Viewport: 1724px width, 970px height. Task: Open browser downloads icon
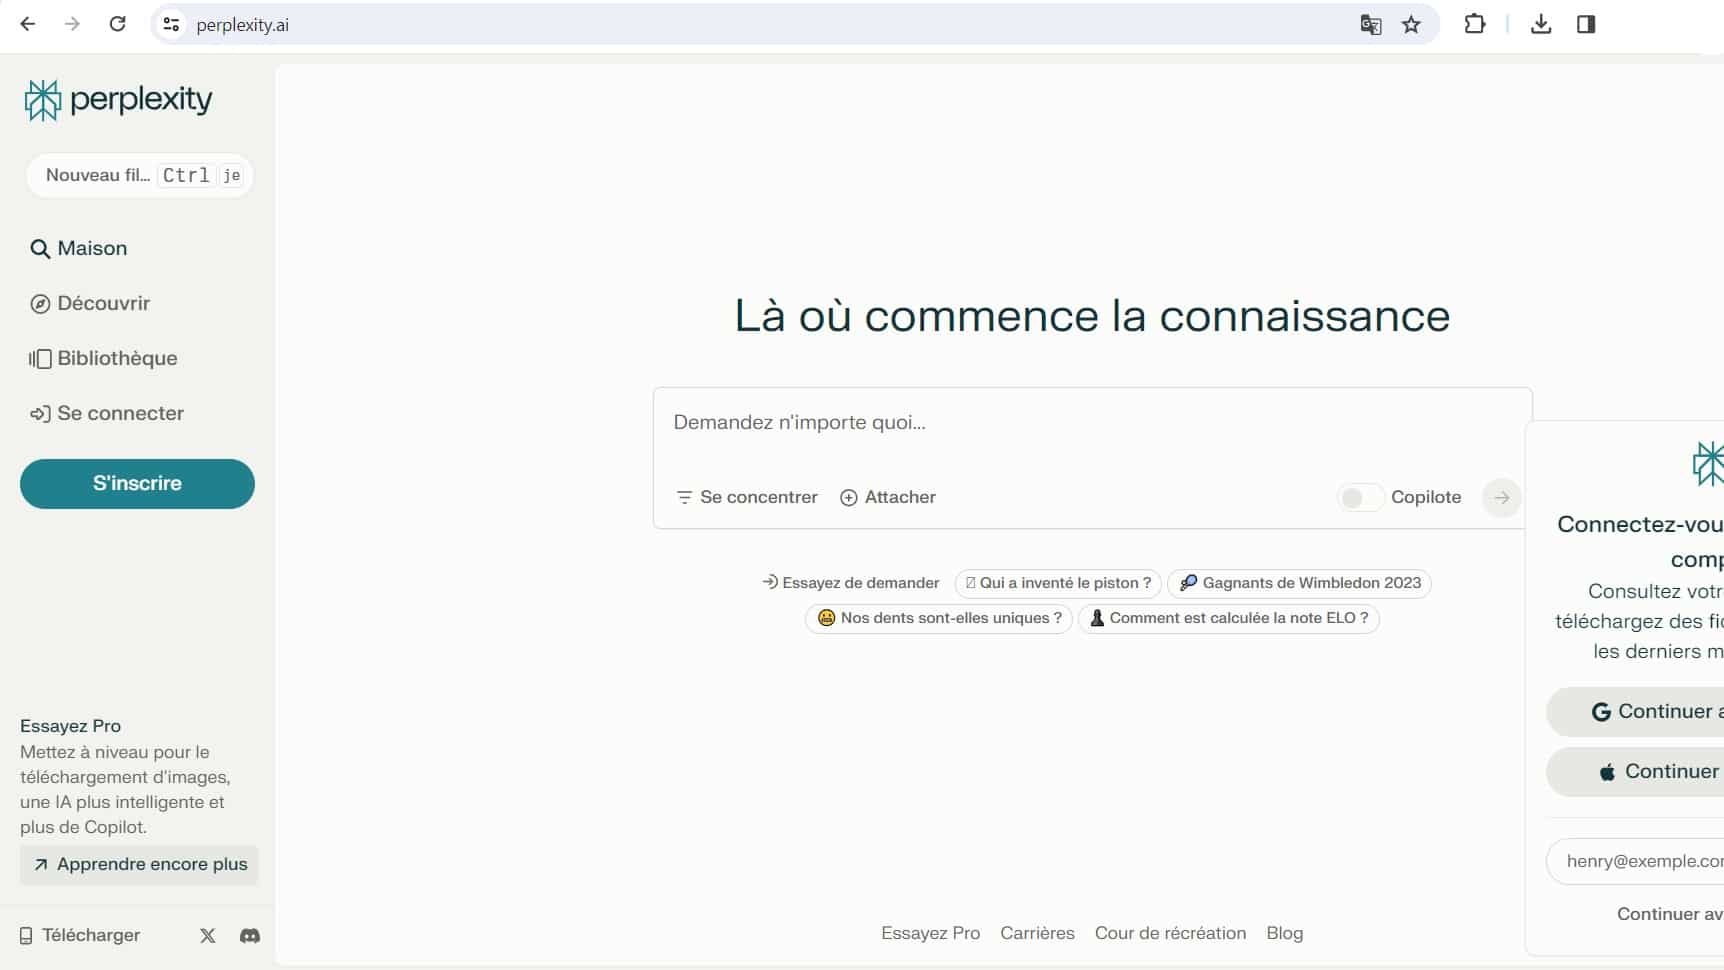(x=1540, y=25)
